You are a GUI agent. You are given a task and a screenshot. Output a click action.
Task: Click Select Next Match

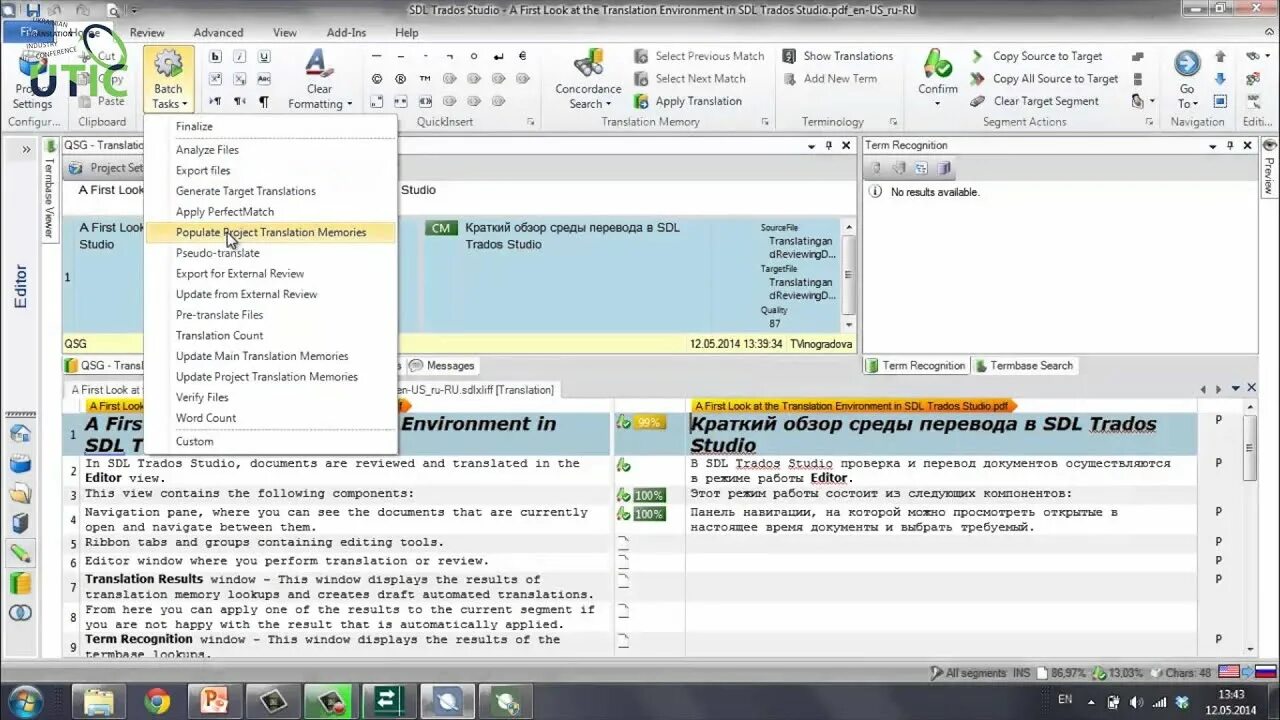(689, 78)
